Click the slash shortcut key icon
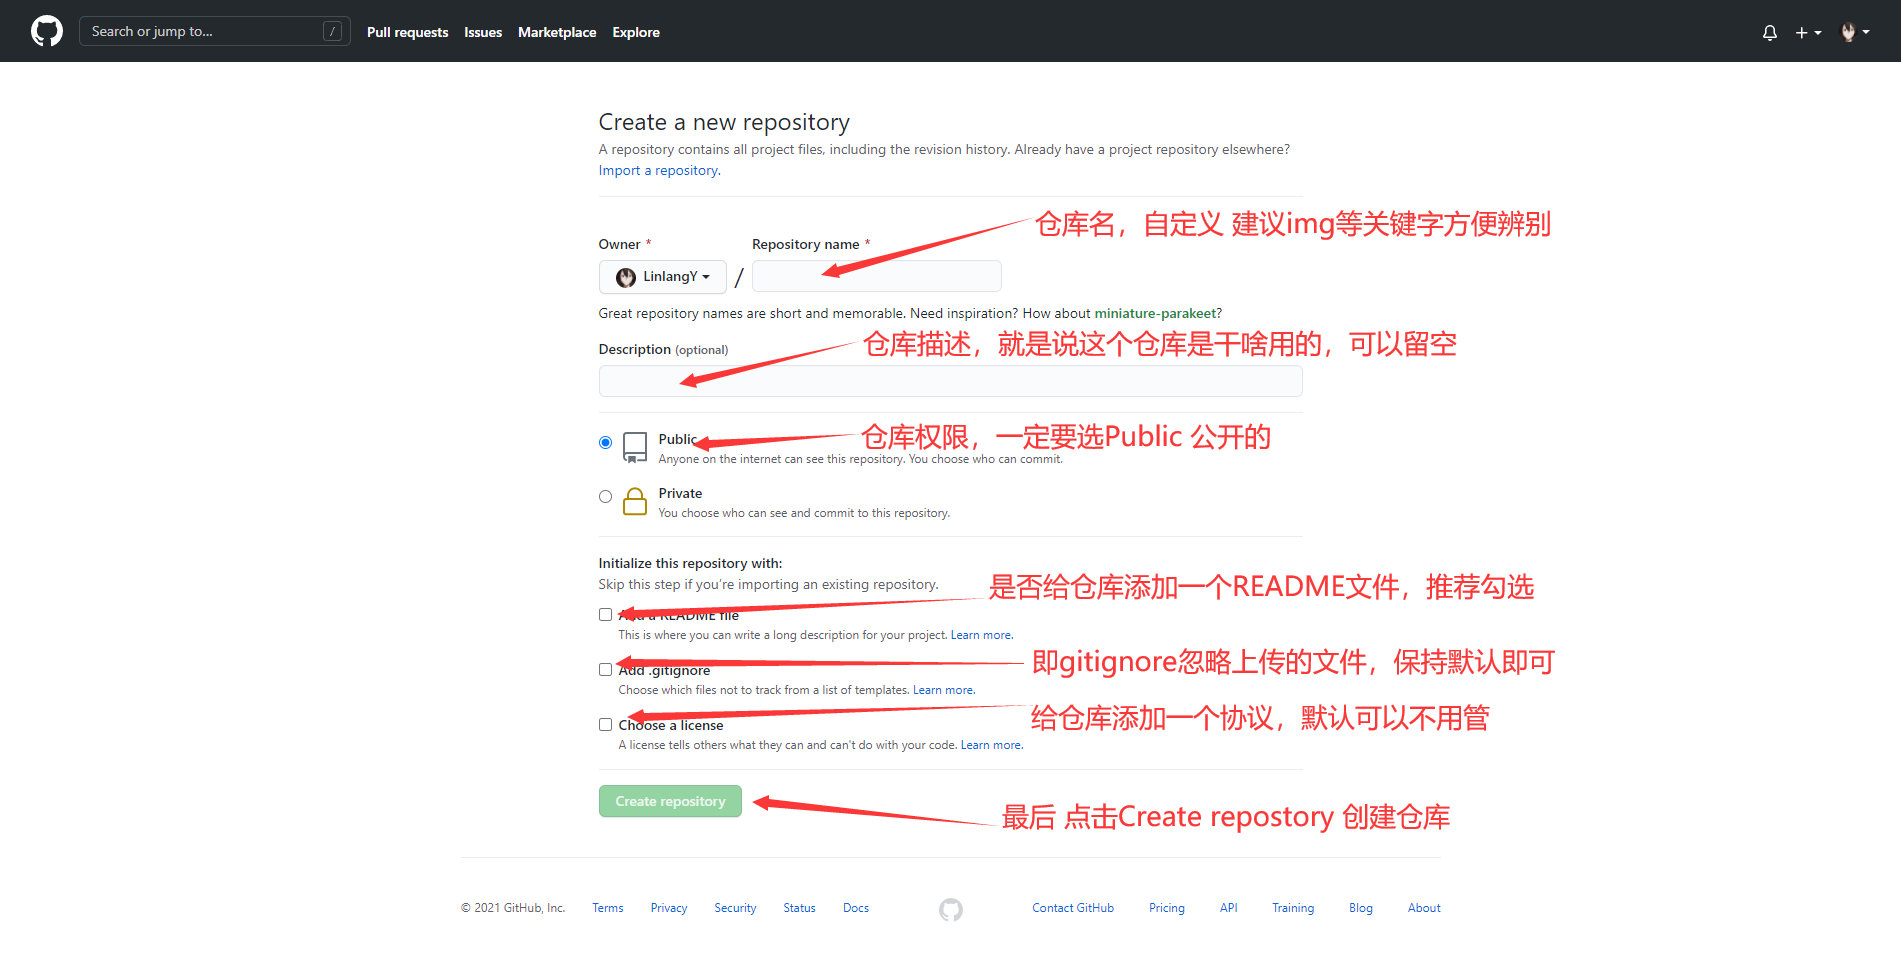 pos(333,31)
